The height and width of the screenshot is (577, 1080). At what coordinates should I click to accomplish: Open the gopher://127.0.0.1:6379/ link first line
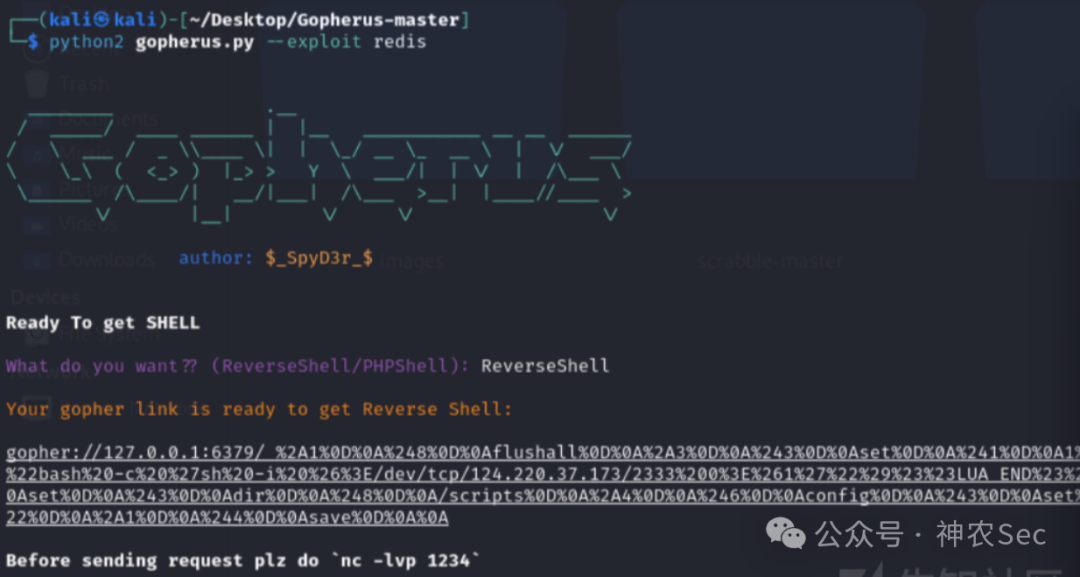click(x=543, y=453)
